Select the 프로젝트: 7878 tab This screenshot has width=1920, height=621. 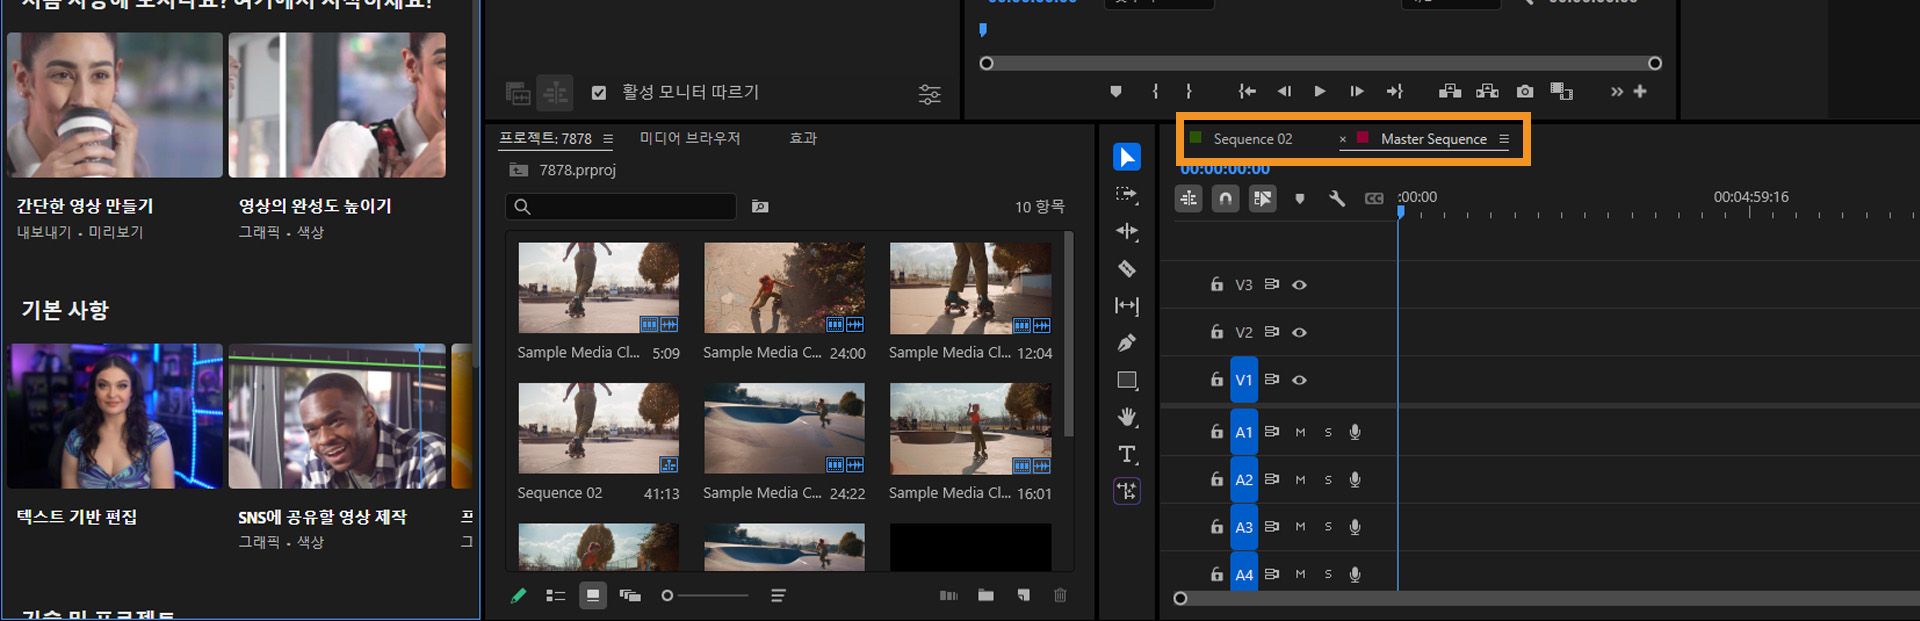546,139
